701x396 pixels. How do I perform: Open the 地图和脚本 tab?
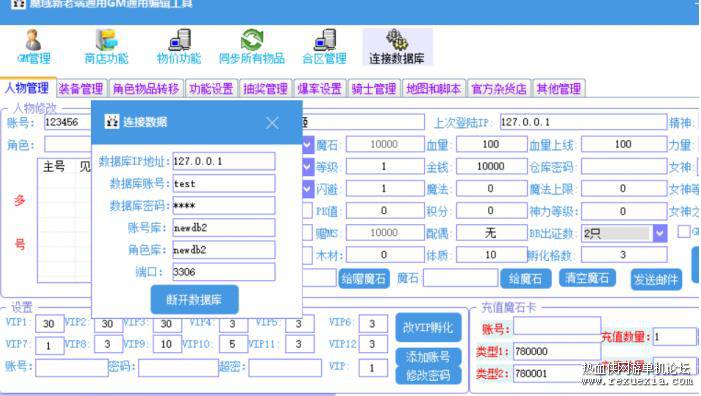[x=434, y=88]
